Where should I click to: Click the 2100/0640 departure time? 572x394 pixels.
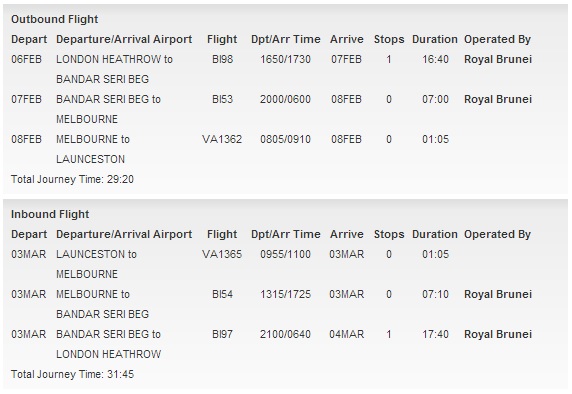pyautogui.click(x=285, y=335)
